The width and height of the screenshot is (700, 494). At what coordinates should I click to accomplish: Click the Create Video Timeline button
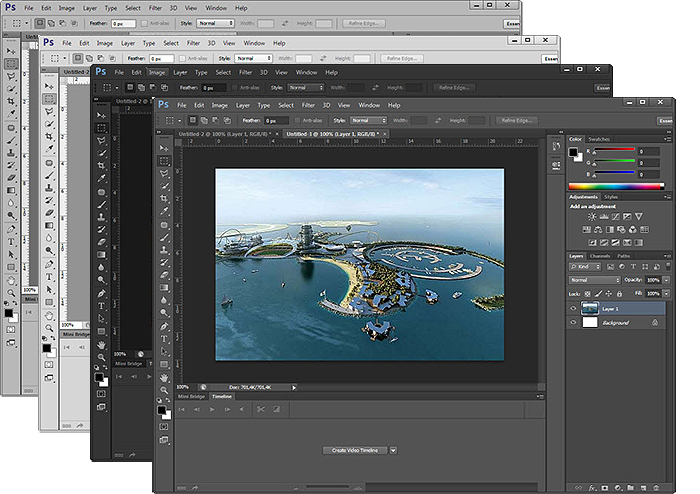click(x=354, y=450)
